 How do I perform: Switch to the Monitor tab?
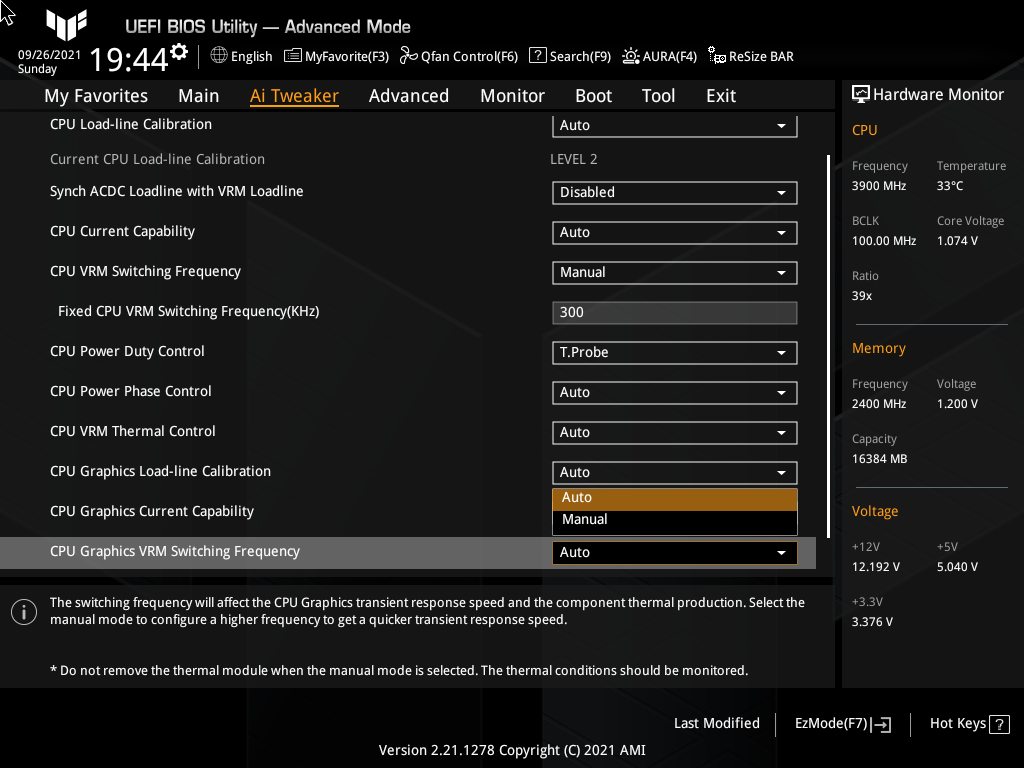pyautogui.click(x=512, y=95)
